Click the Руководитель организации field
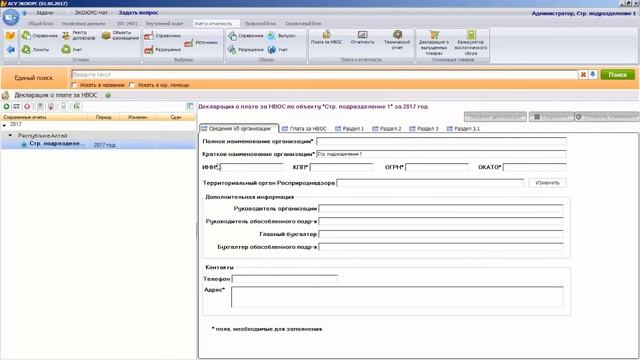Image resolution: width=640 pixels, height=360 pixels. [441, 209]
